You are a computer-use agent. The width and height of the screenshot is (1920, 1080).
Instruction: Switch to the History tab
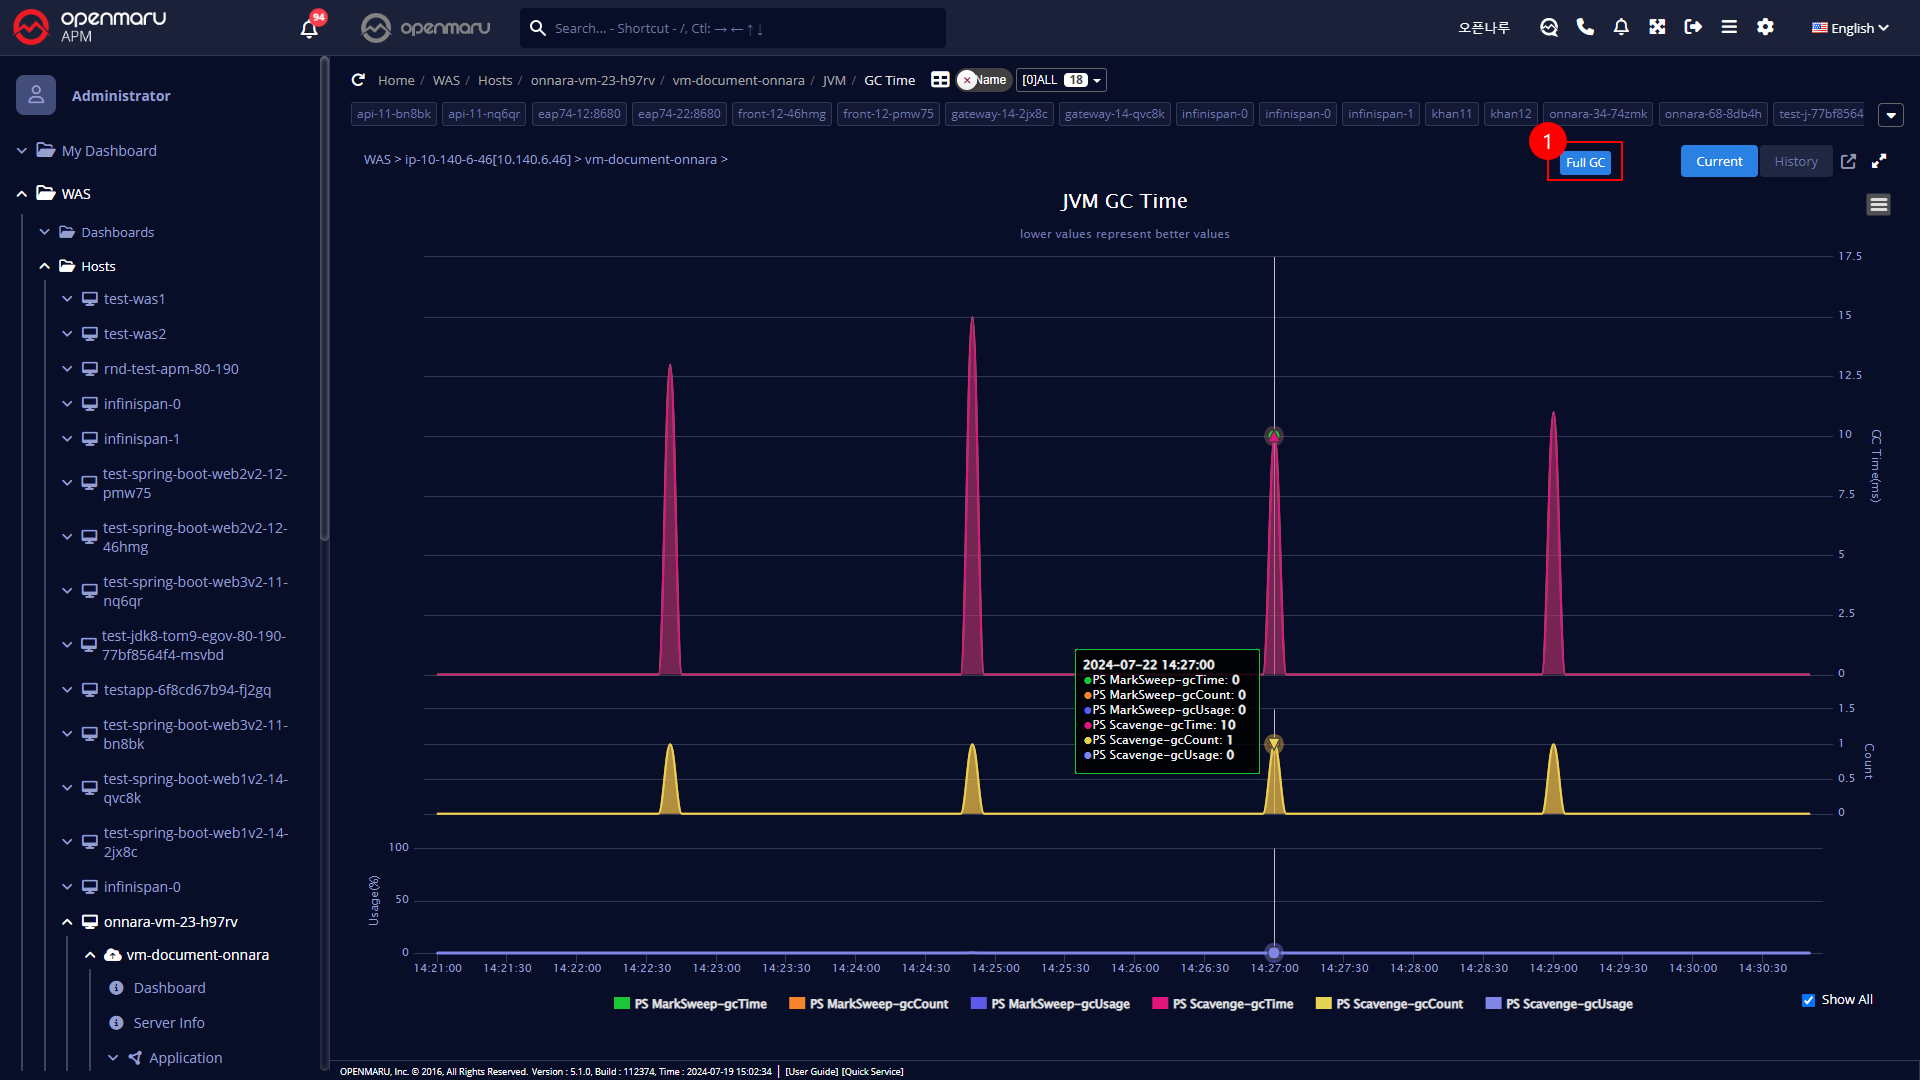coord(1796,161)
